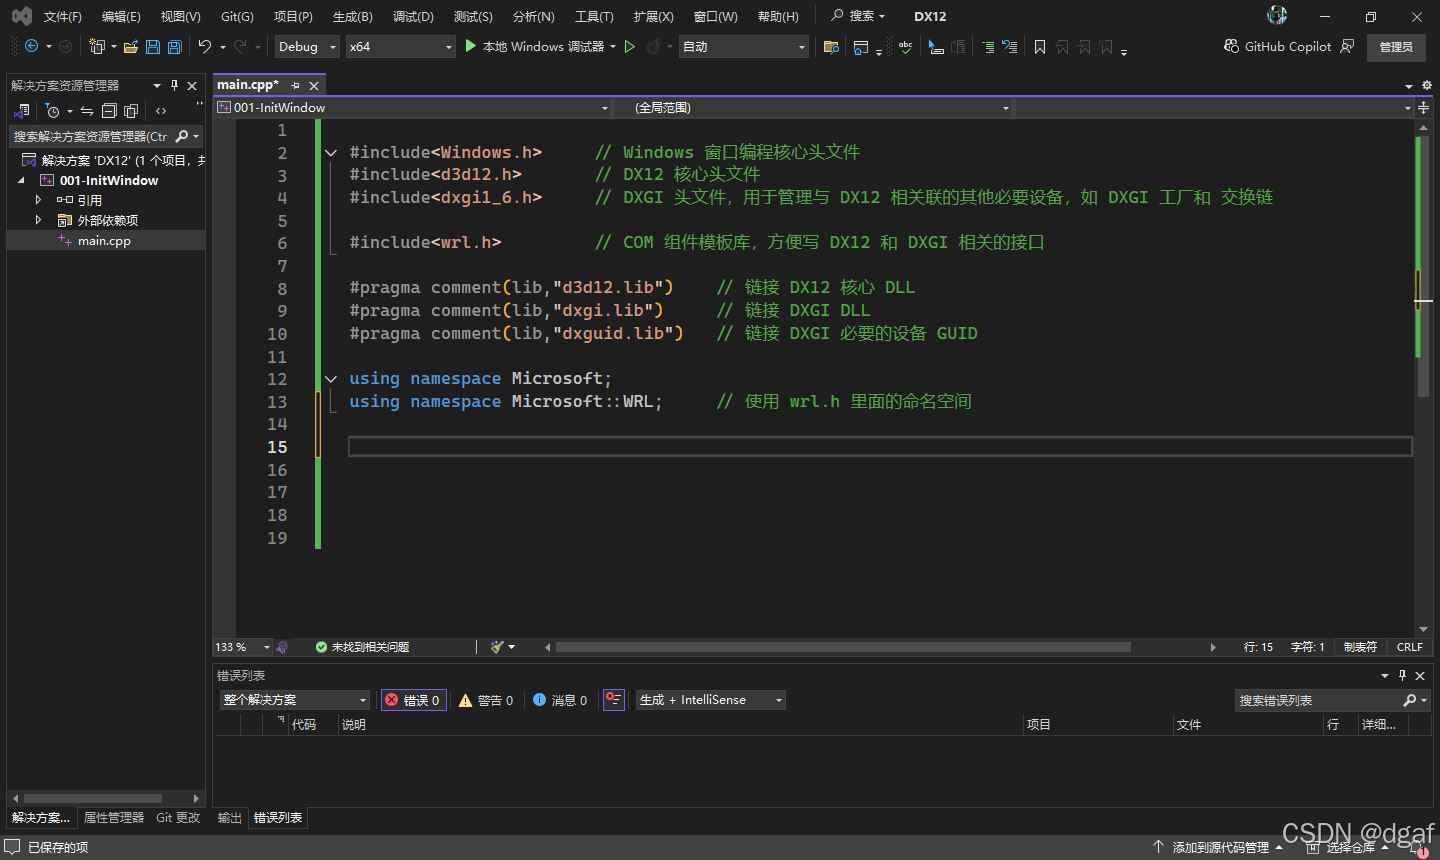Image resolution: width=1440 pixels, height=860 pixels.
Task: Open the 133% zoom level dropdown
Action: [x=240, y=646]
